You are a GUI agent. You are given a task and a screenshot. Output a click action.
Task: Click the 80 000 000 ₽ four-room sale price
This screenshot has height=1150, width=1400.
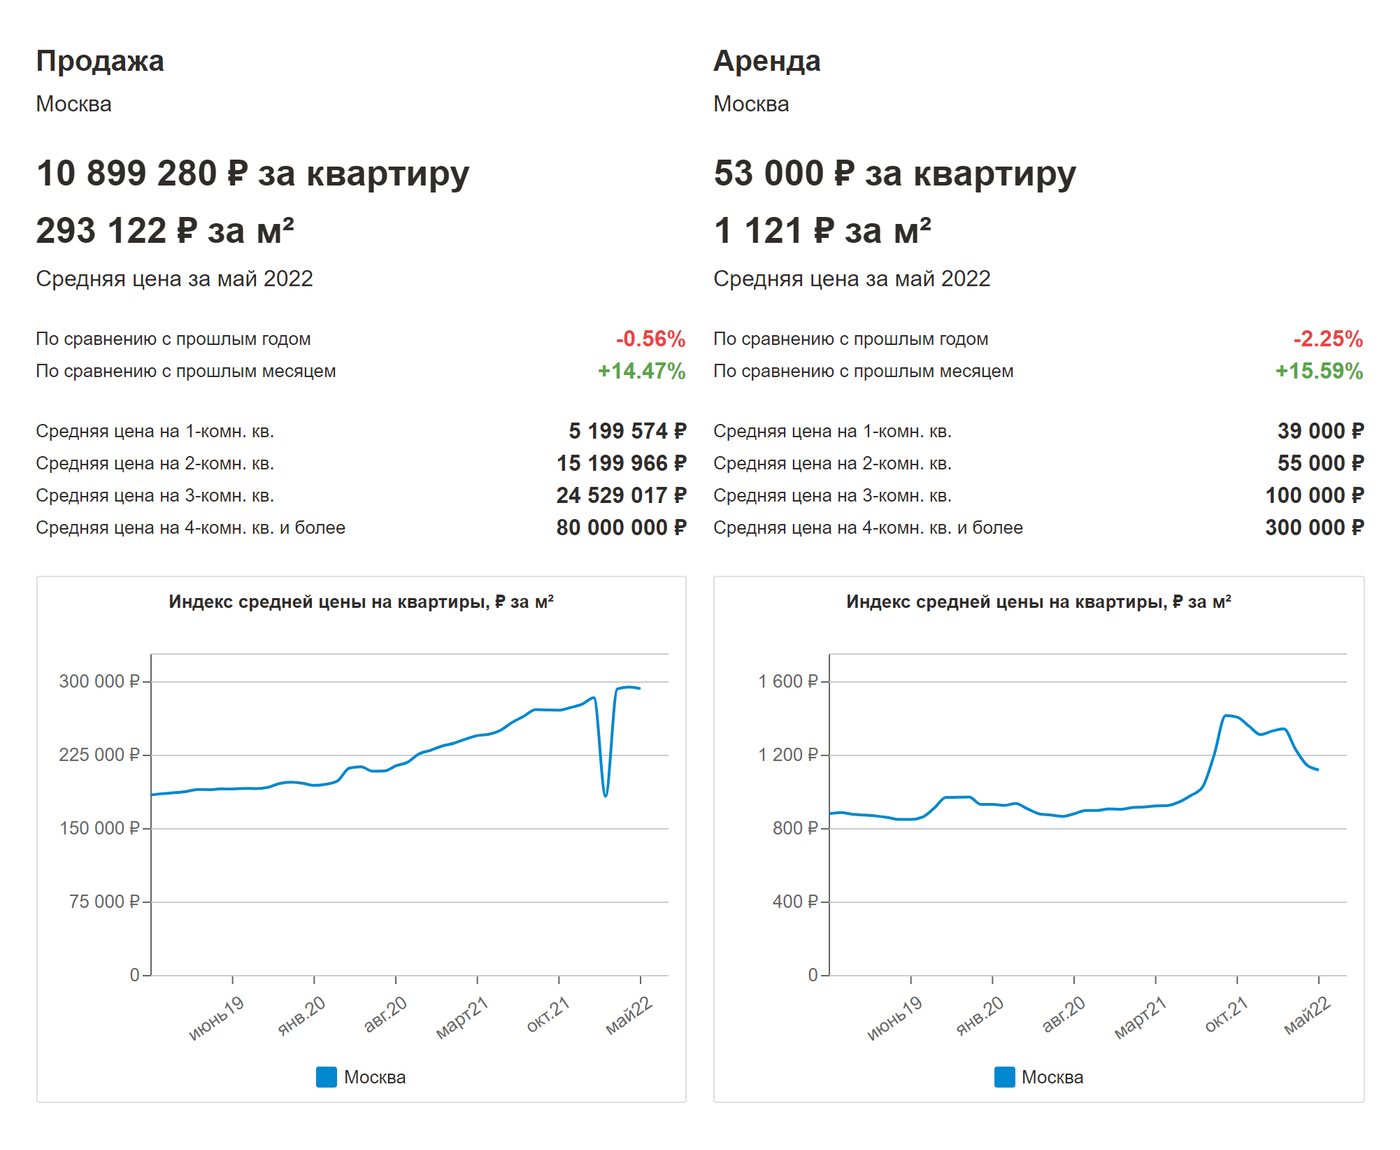tap(621, 527)
